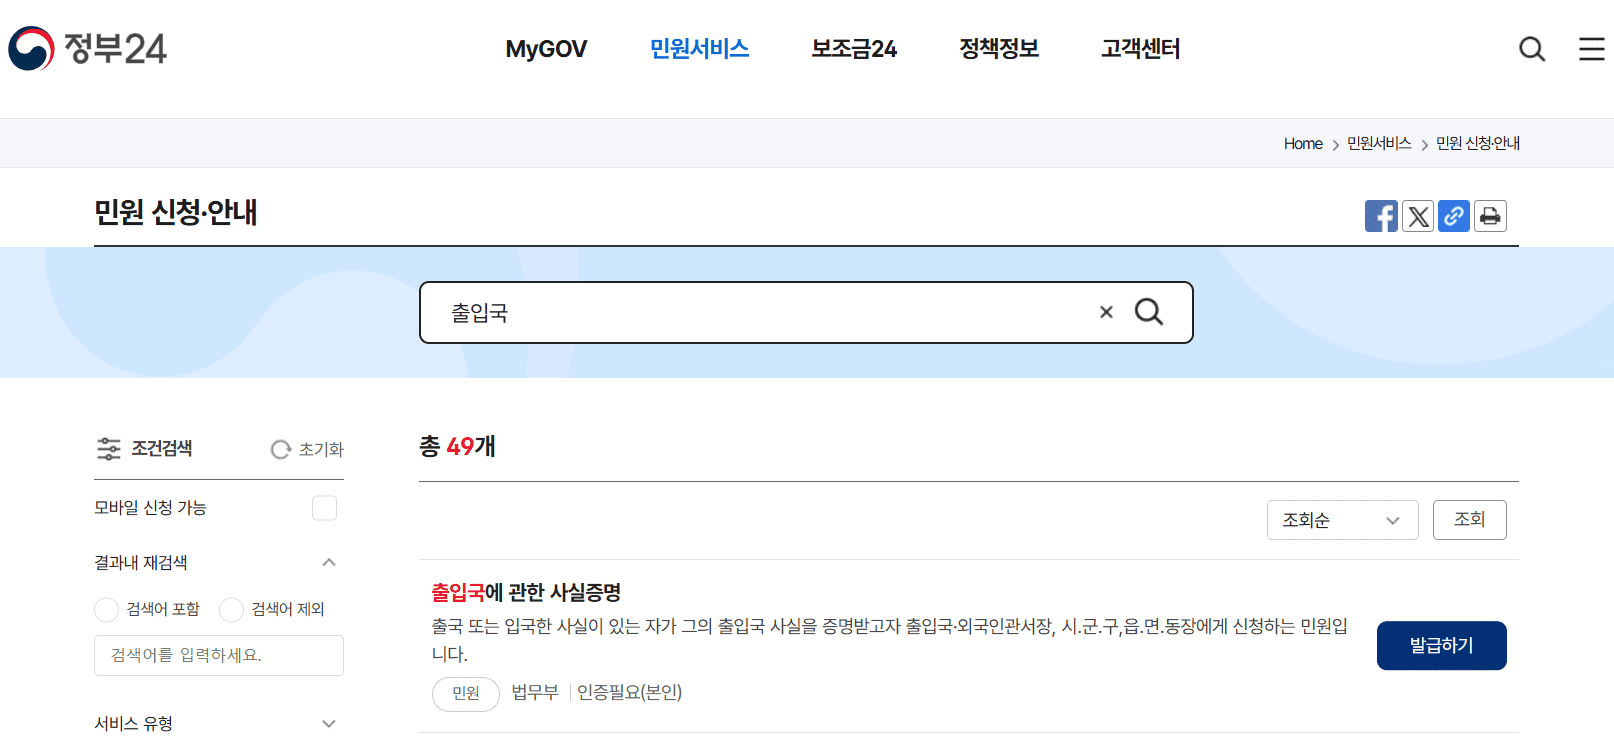
Task: Share page on X (Twitter)
Action: pos(1418,216)
